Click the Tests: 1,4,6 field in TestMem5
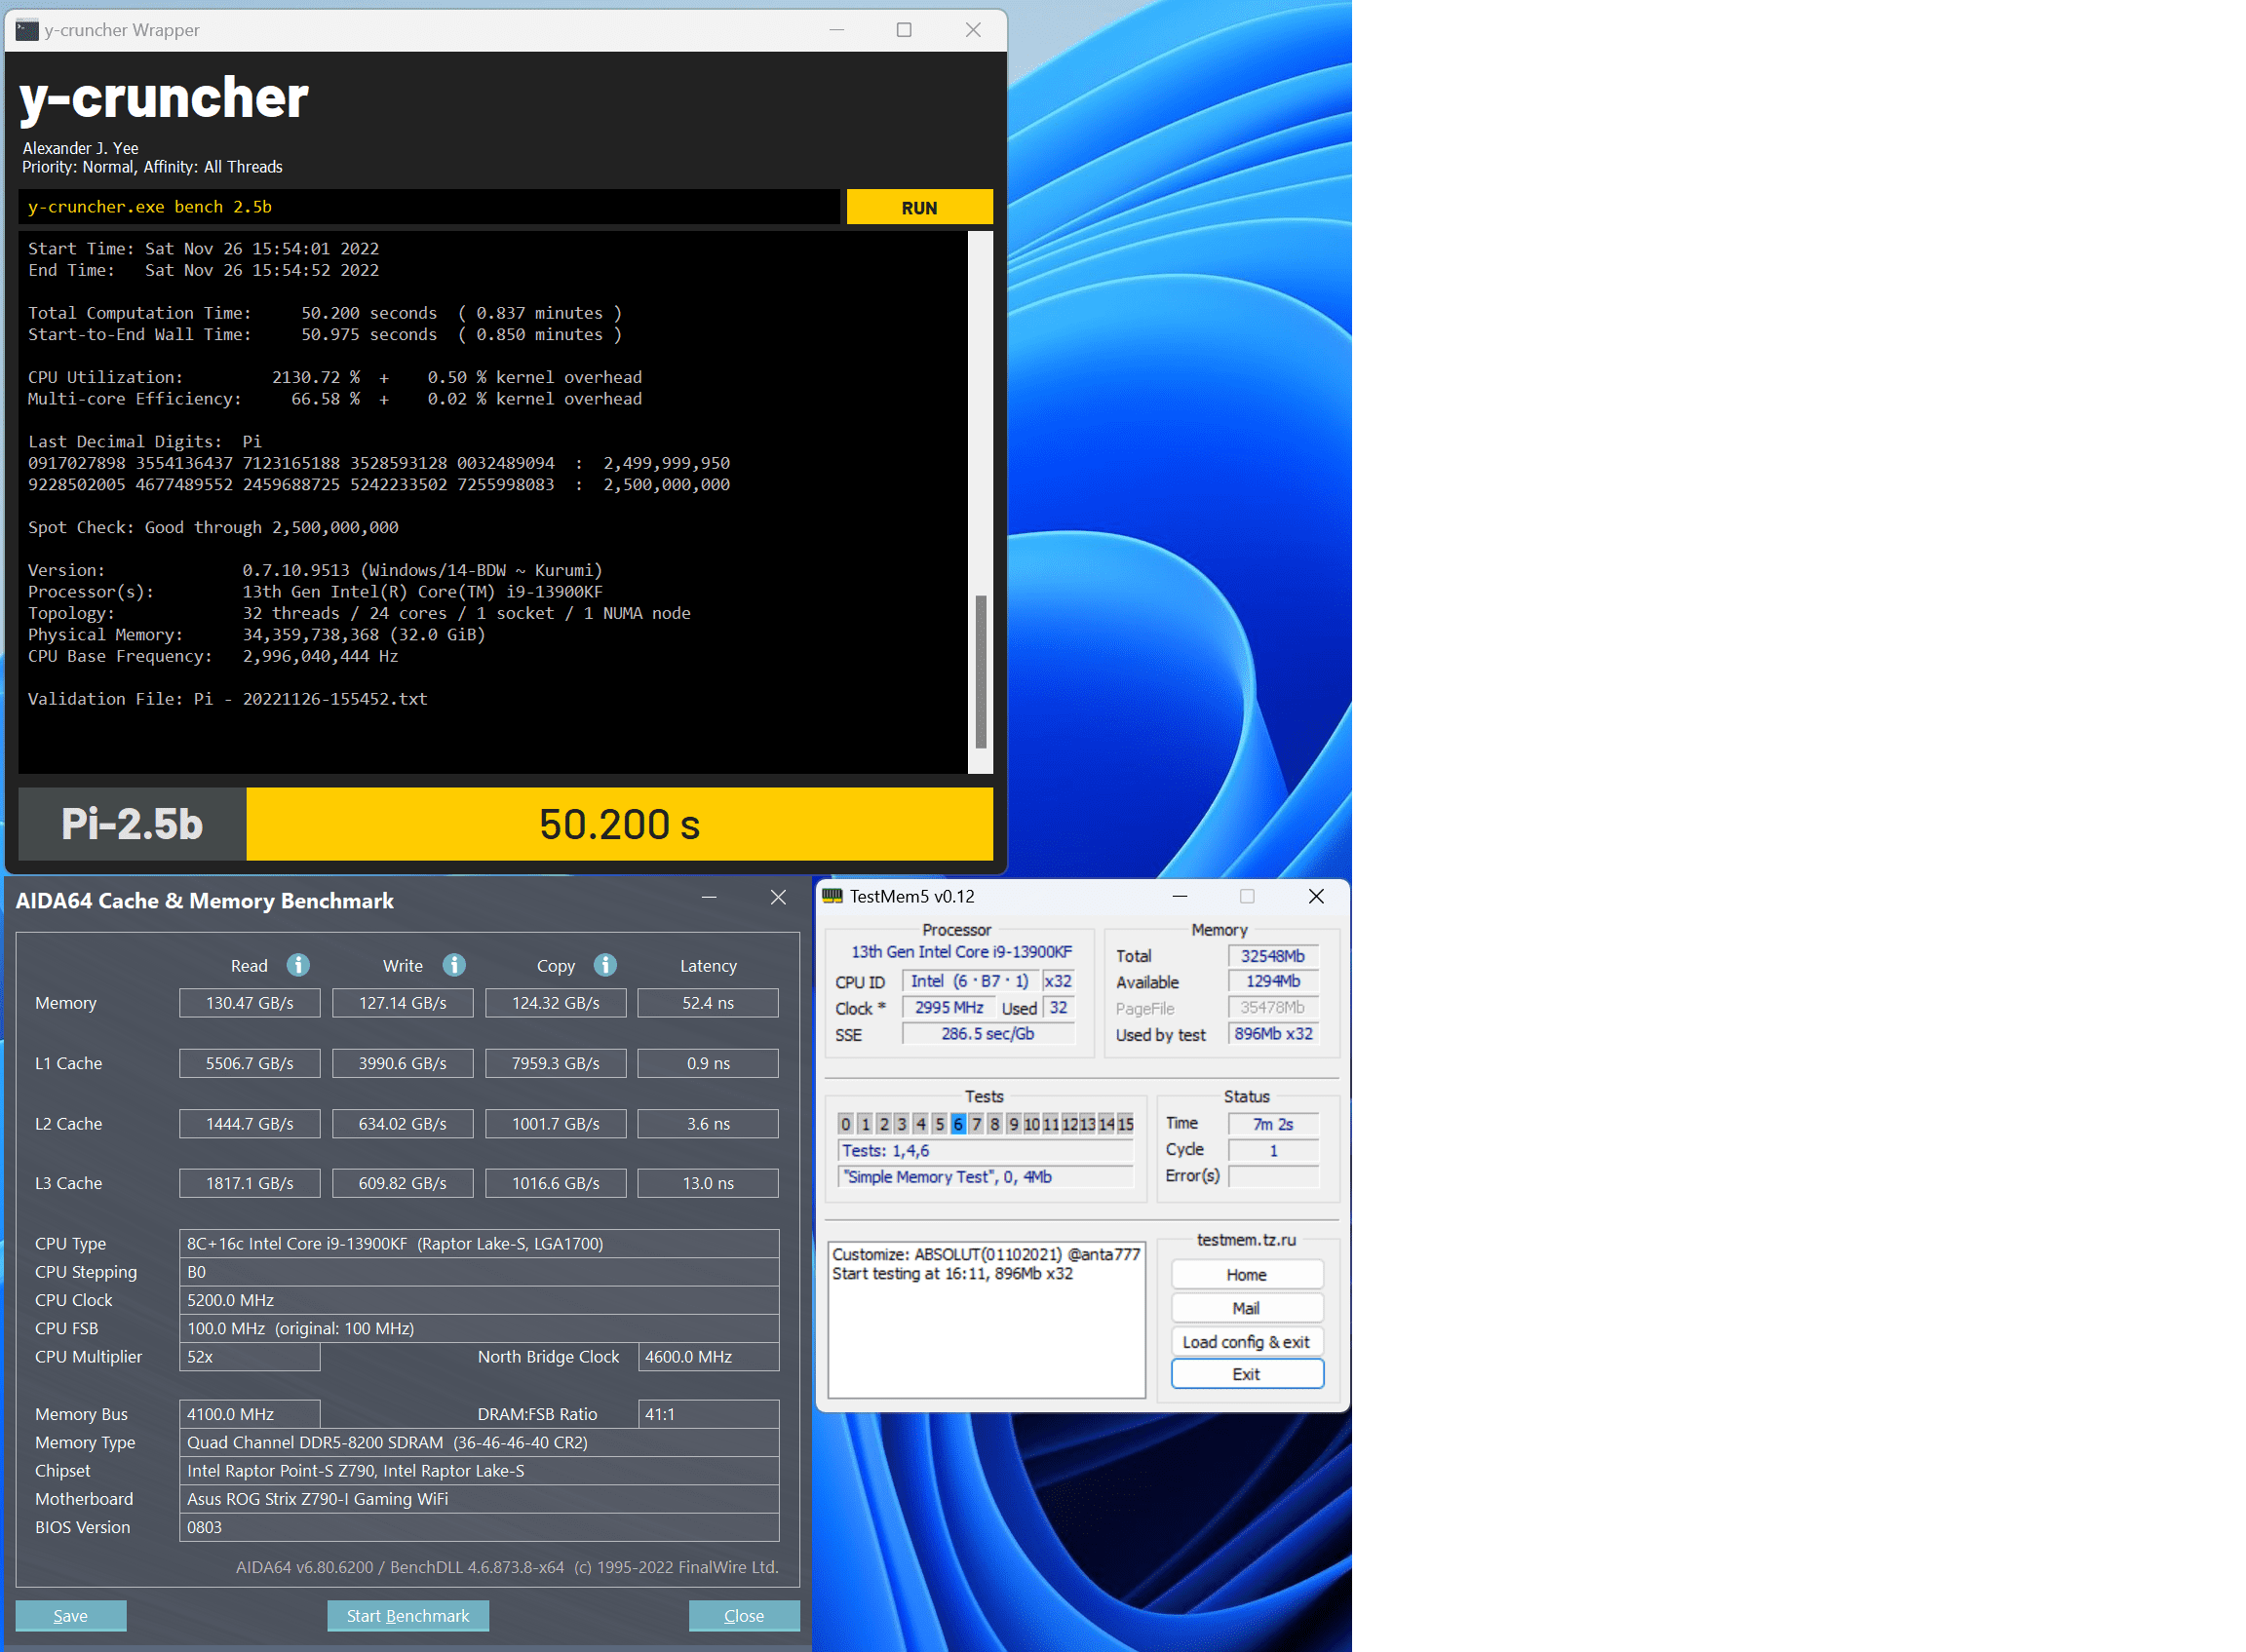2246x1652 pixels. 986,1151
